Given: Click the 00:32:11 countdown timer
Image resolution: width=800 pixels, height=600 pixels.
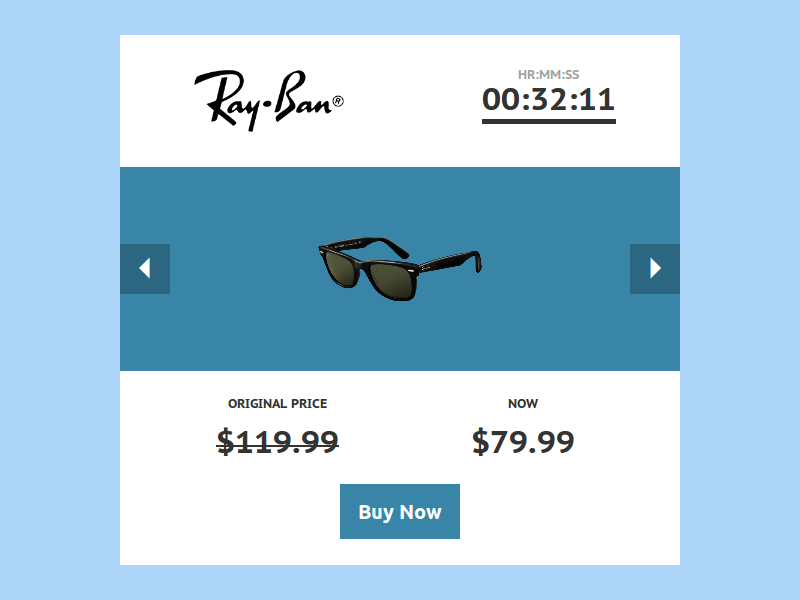Looking at the screenshot, I should click(548, 99).
